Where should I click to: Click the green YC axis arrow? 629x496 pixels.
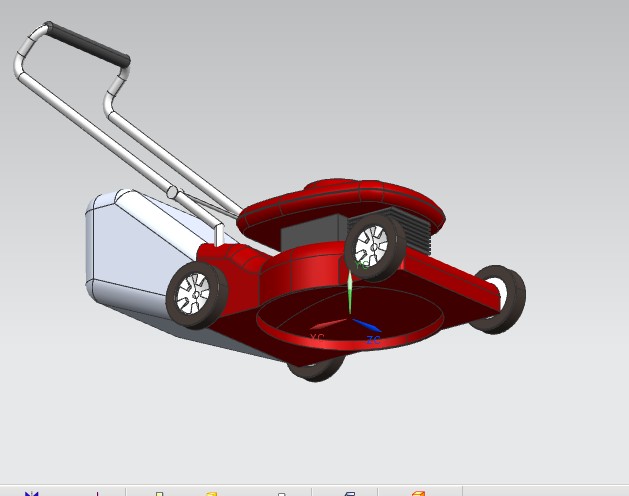coord(350,292)
